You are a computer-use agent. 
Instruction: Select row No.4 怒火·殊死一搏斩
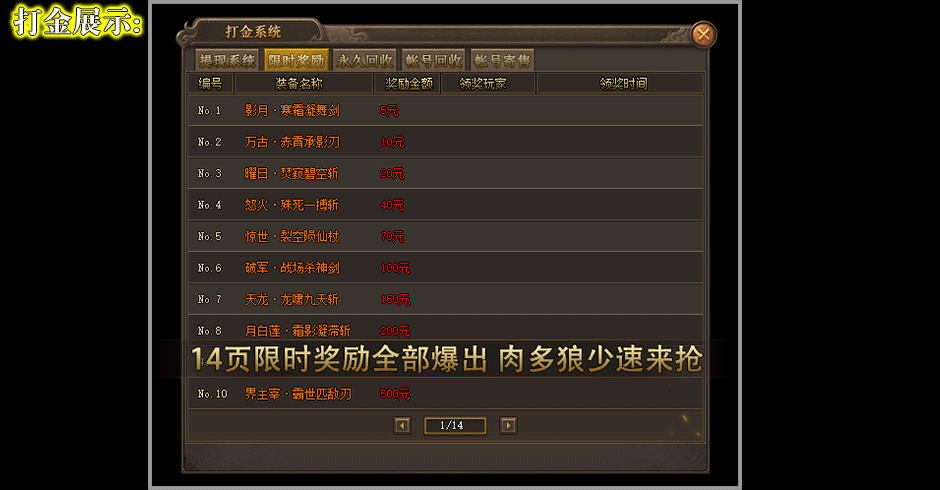[445, 205]
